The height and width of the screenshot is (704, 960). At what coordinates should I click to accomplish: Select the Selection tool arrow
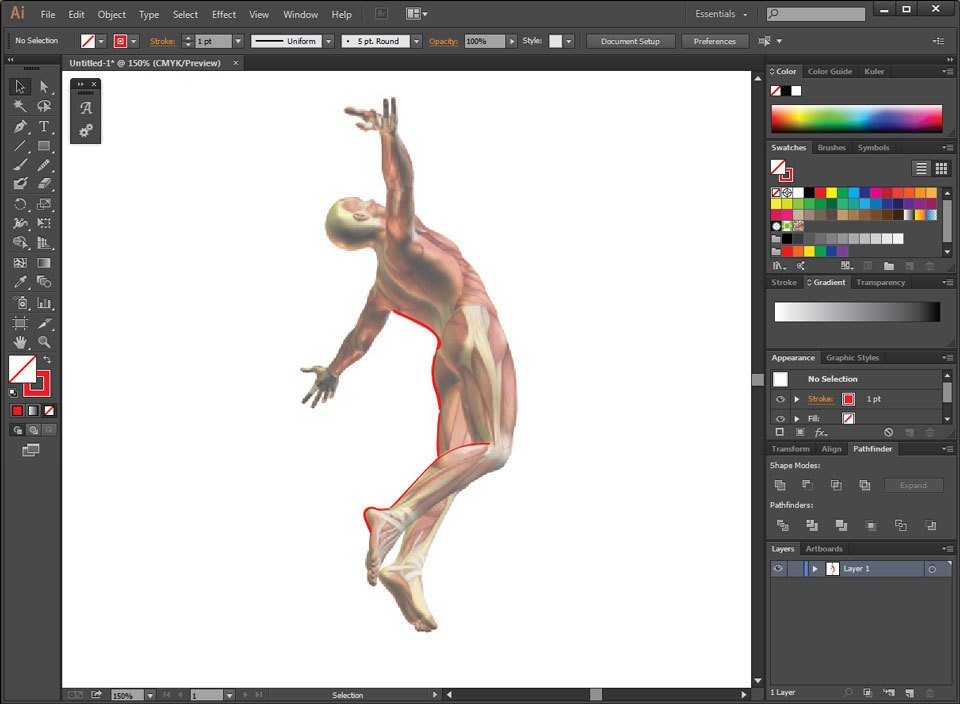click(x=20, y=86)
